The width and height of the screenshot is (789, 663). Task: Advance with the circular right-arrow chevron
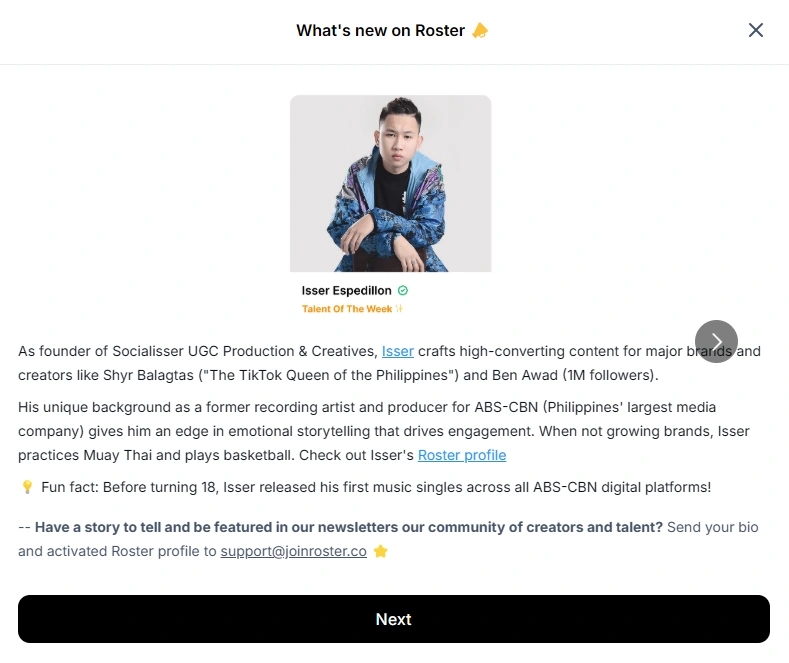point(716,342)
